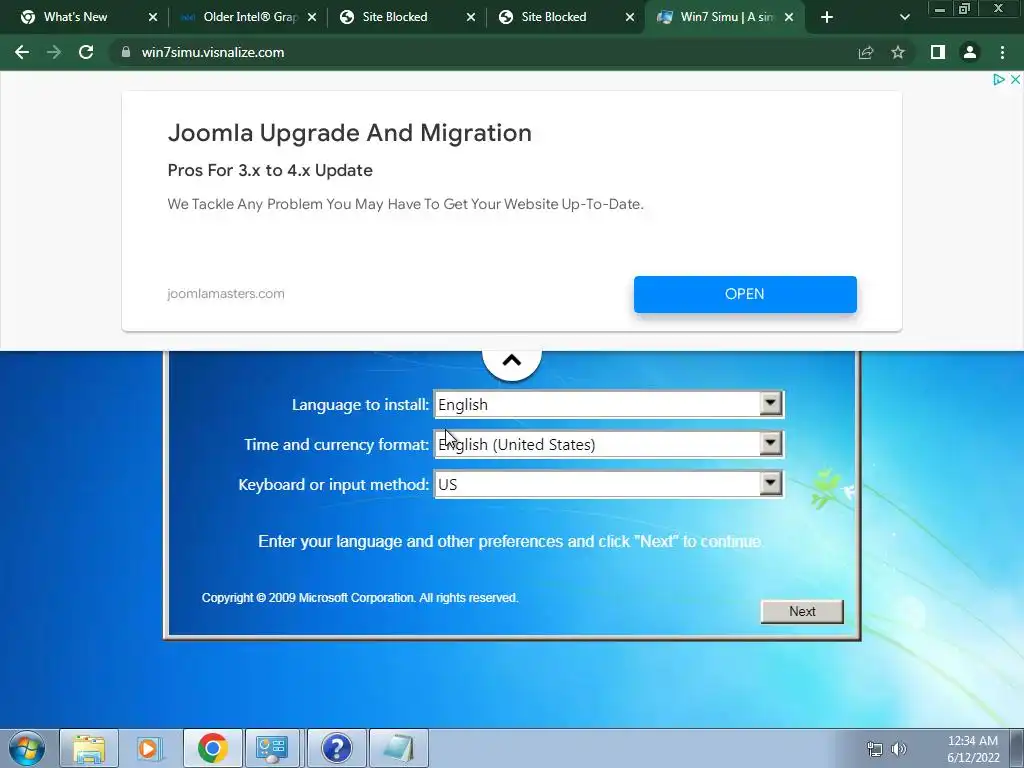Open the Control Panel taskbar icon
Screen dimensions: 1024x768
point(272,748)
